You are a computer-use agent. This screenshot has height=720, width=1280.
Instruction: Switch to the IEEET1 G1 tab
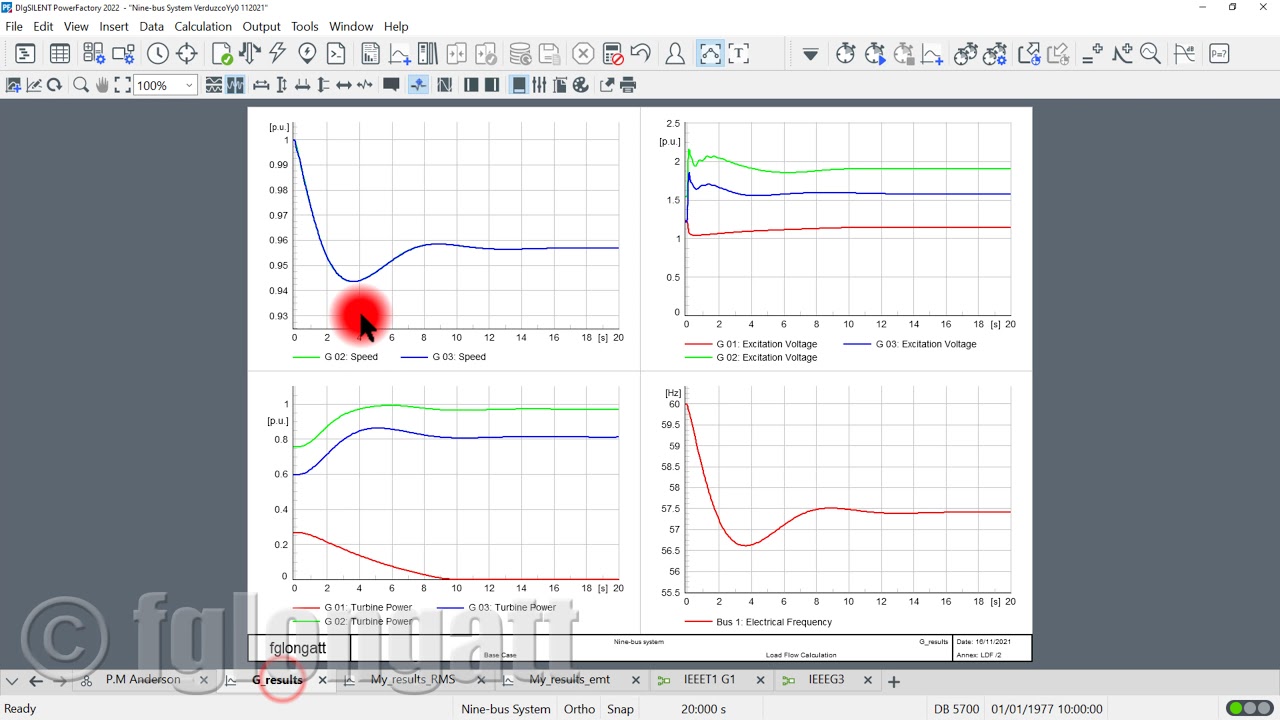[709, 680]
